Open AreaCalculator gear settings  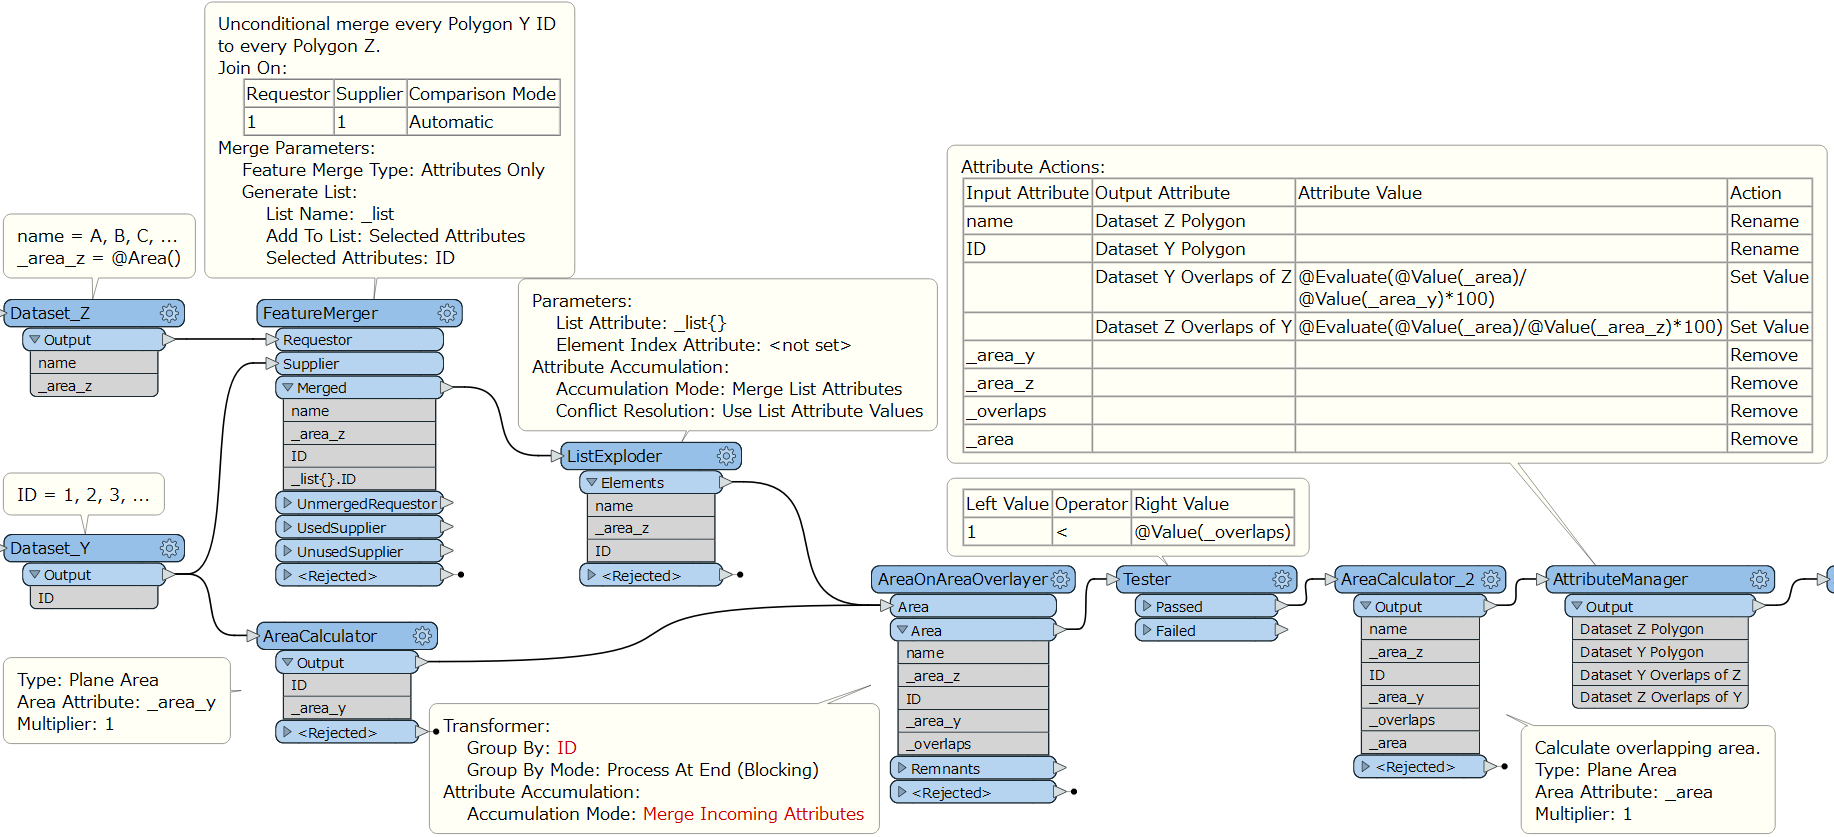pos(423,636)
